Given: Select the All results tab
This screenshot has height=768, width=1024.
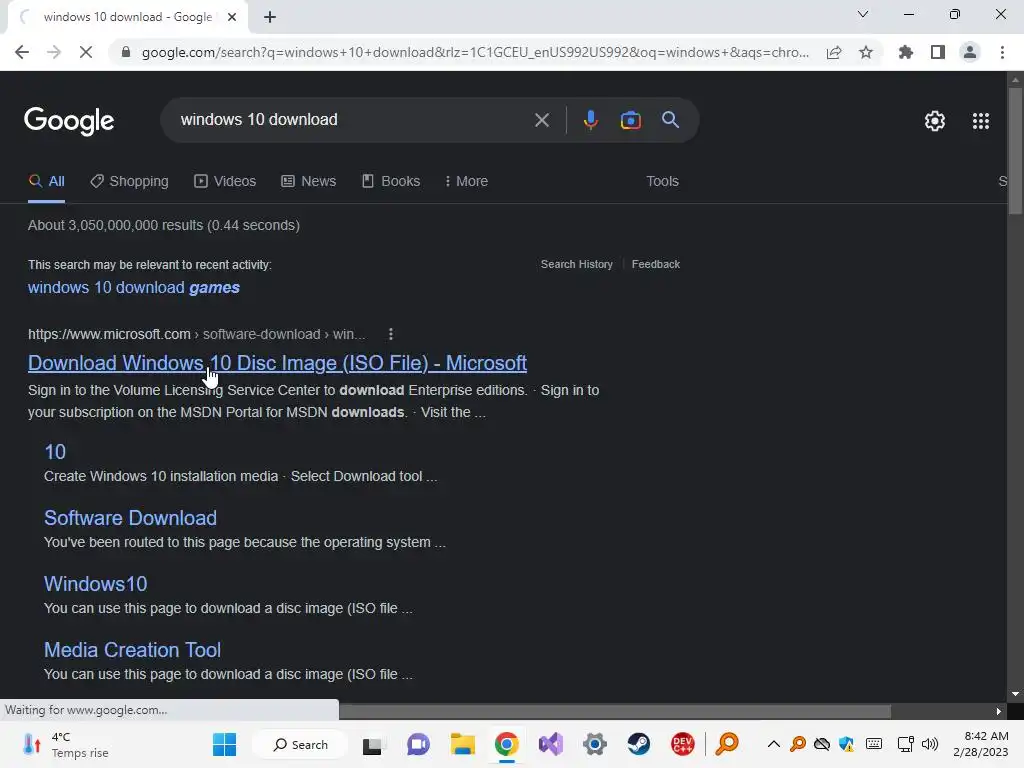Looking at the screenshot, I should point(46,182).
